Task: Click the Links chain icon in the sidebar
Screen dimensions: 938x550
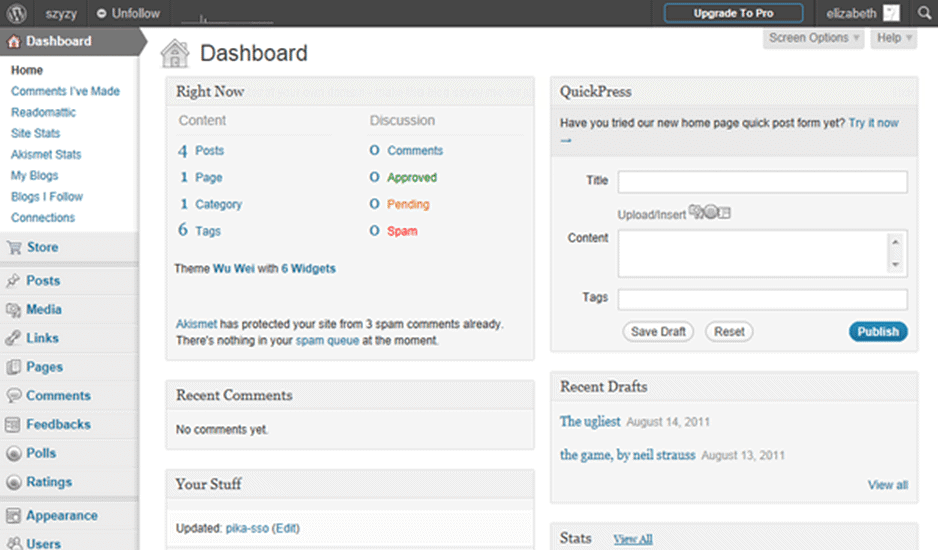Action: 14,338
